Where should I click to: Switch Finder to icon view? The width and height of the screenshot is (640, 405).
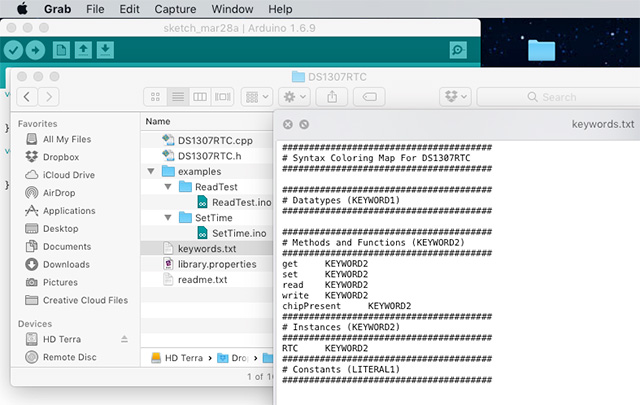155,97
